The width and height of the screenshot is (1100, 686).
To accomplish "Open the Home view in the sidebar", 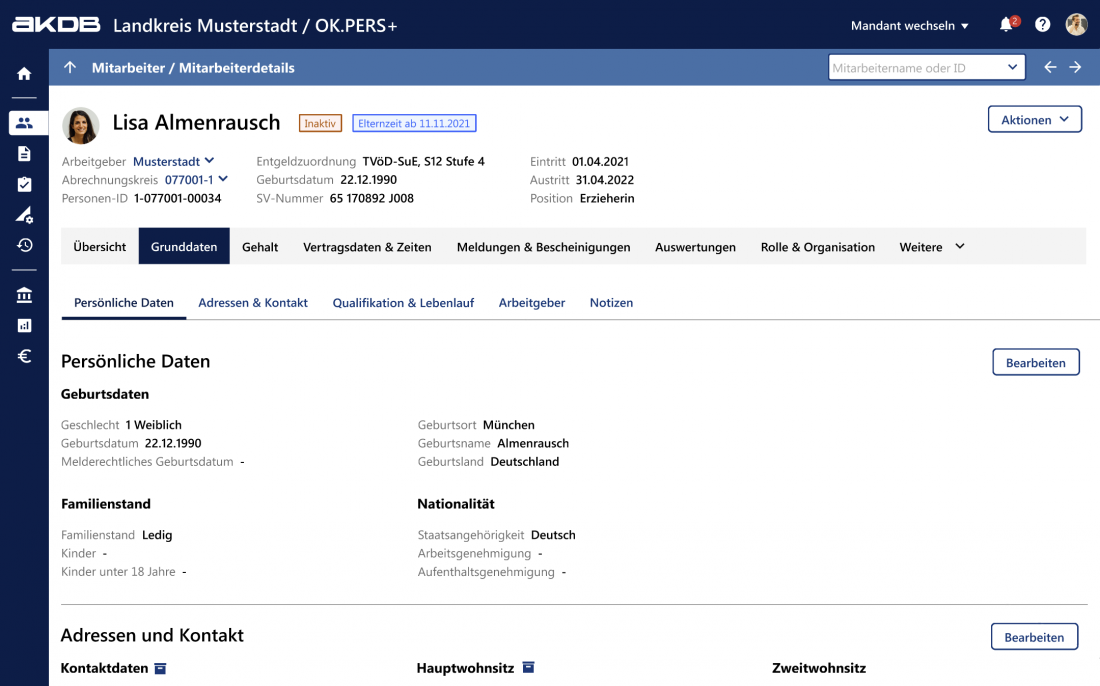I will click(24, 72).
